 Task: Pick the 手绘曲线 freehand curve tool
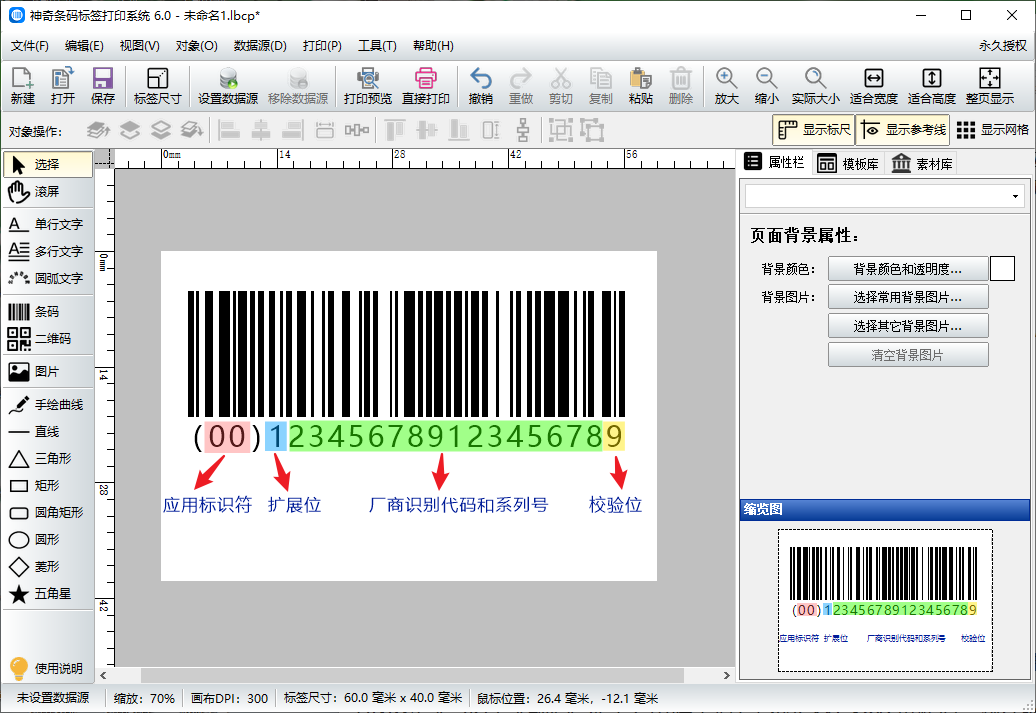tap(46, 405)
